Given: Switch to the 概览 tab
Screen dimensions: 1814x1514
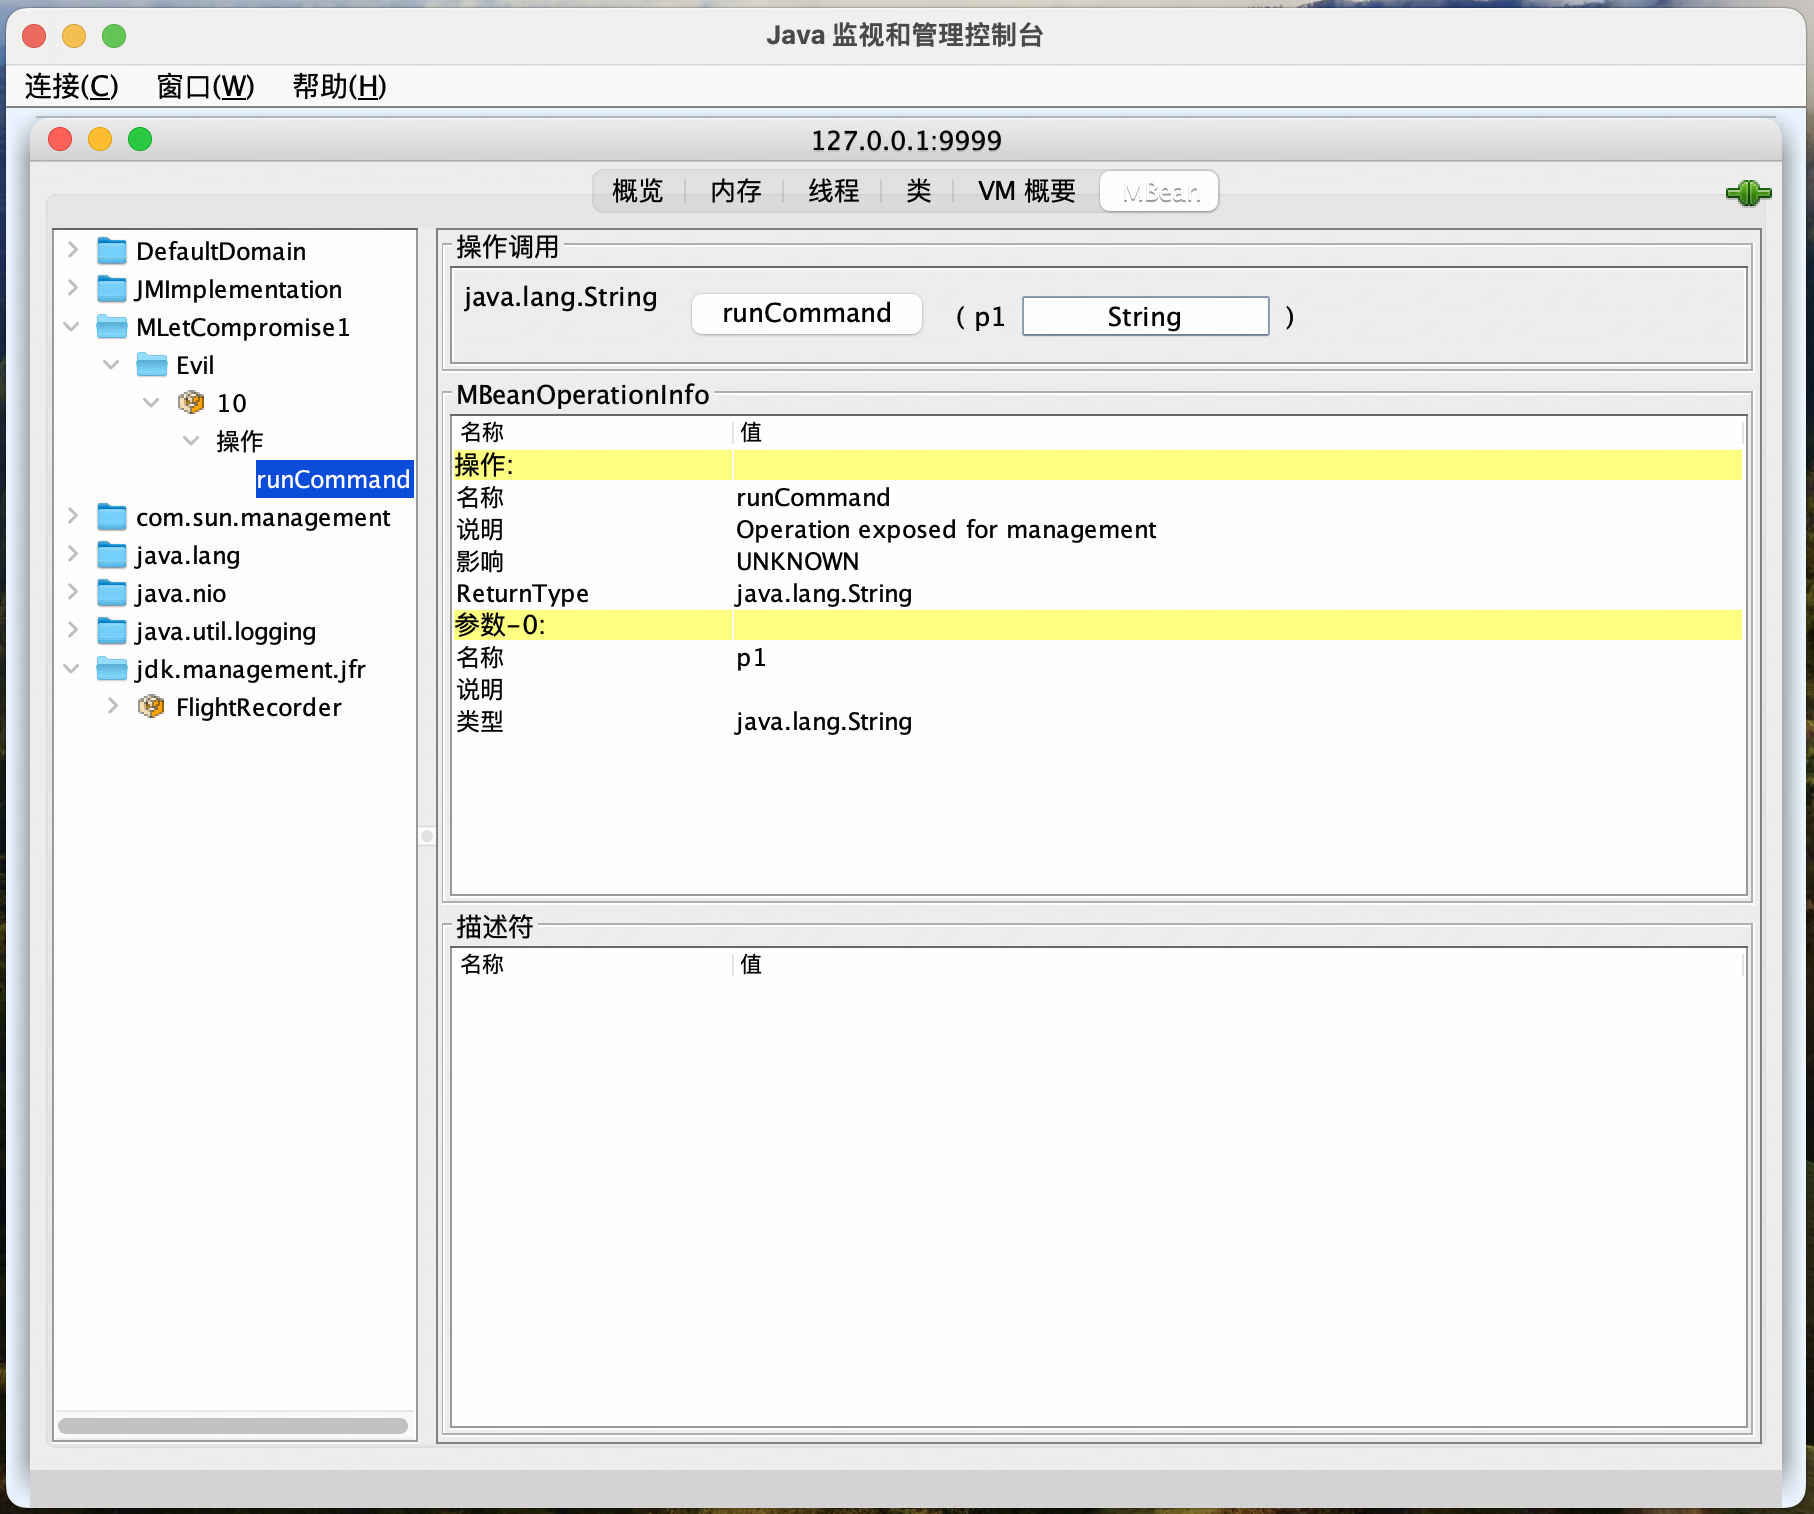Looking at the screenshot, I should [x=638, y=191].
